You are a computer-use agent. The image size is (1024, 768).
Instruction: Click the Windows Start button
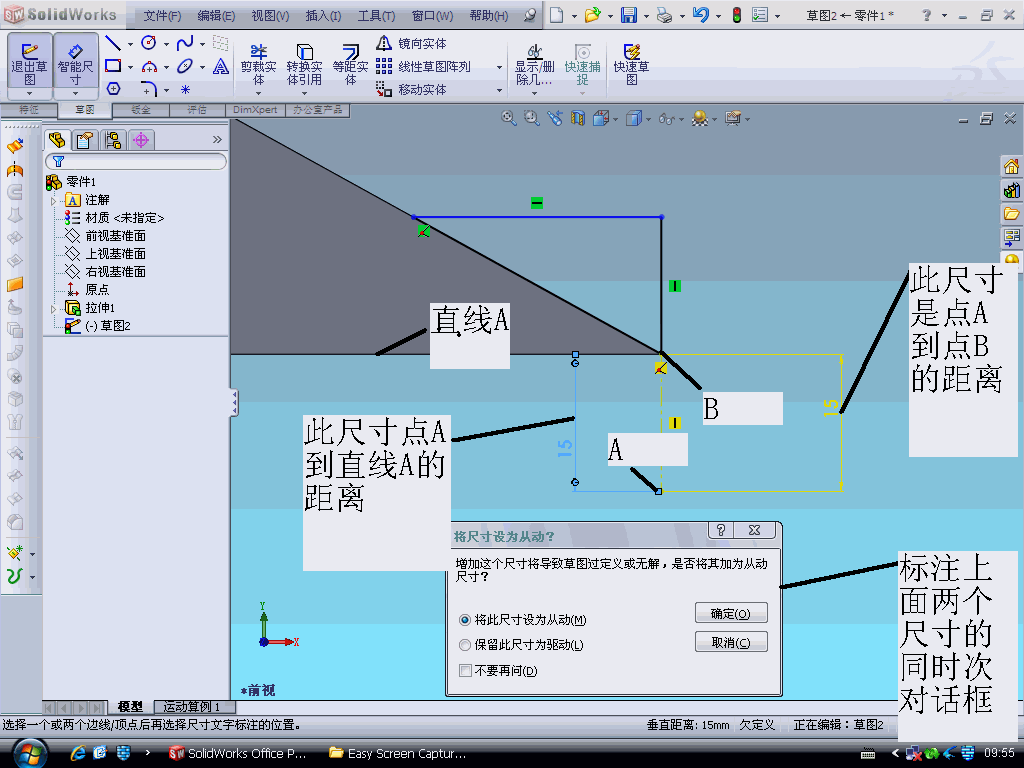coord(29,754)
